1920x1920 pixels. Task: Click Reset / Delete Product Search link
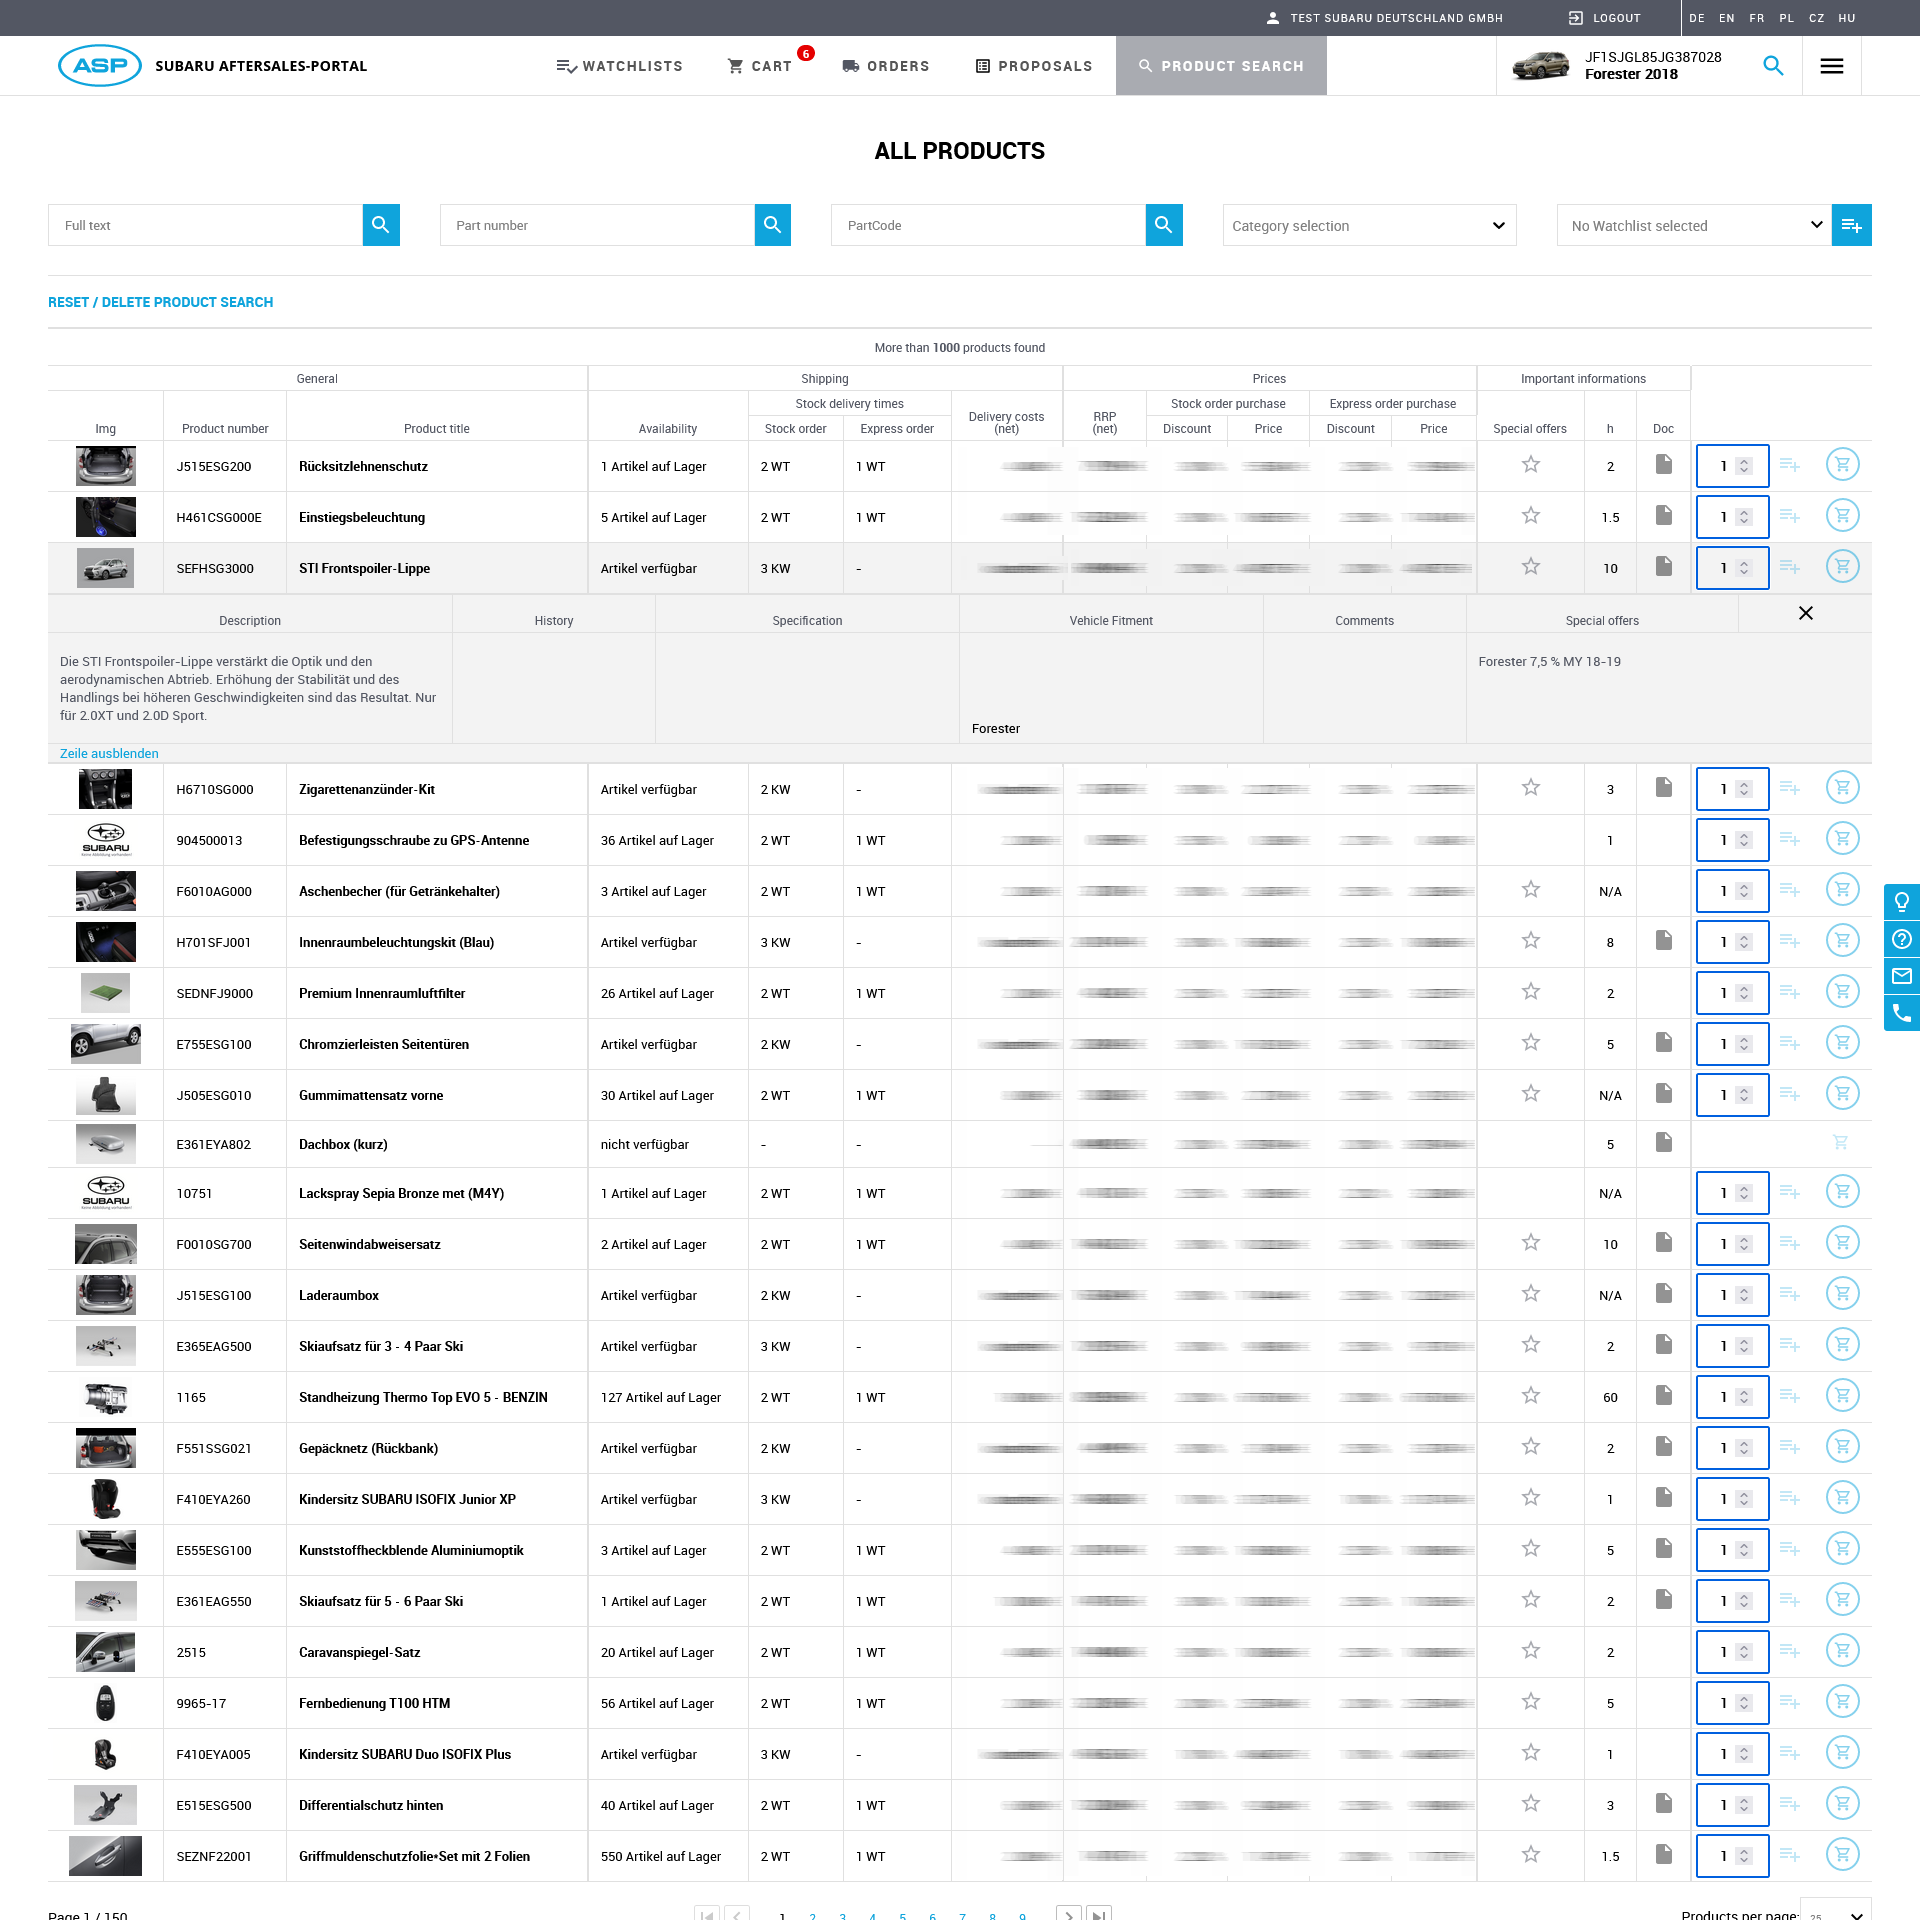pyautogui.click(x=160, y=302)
